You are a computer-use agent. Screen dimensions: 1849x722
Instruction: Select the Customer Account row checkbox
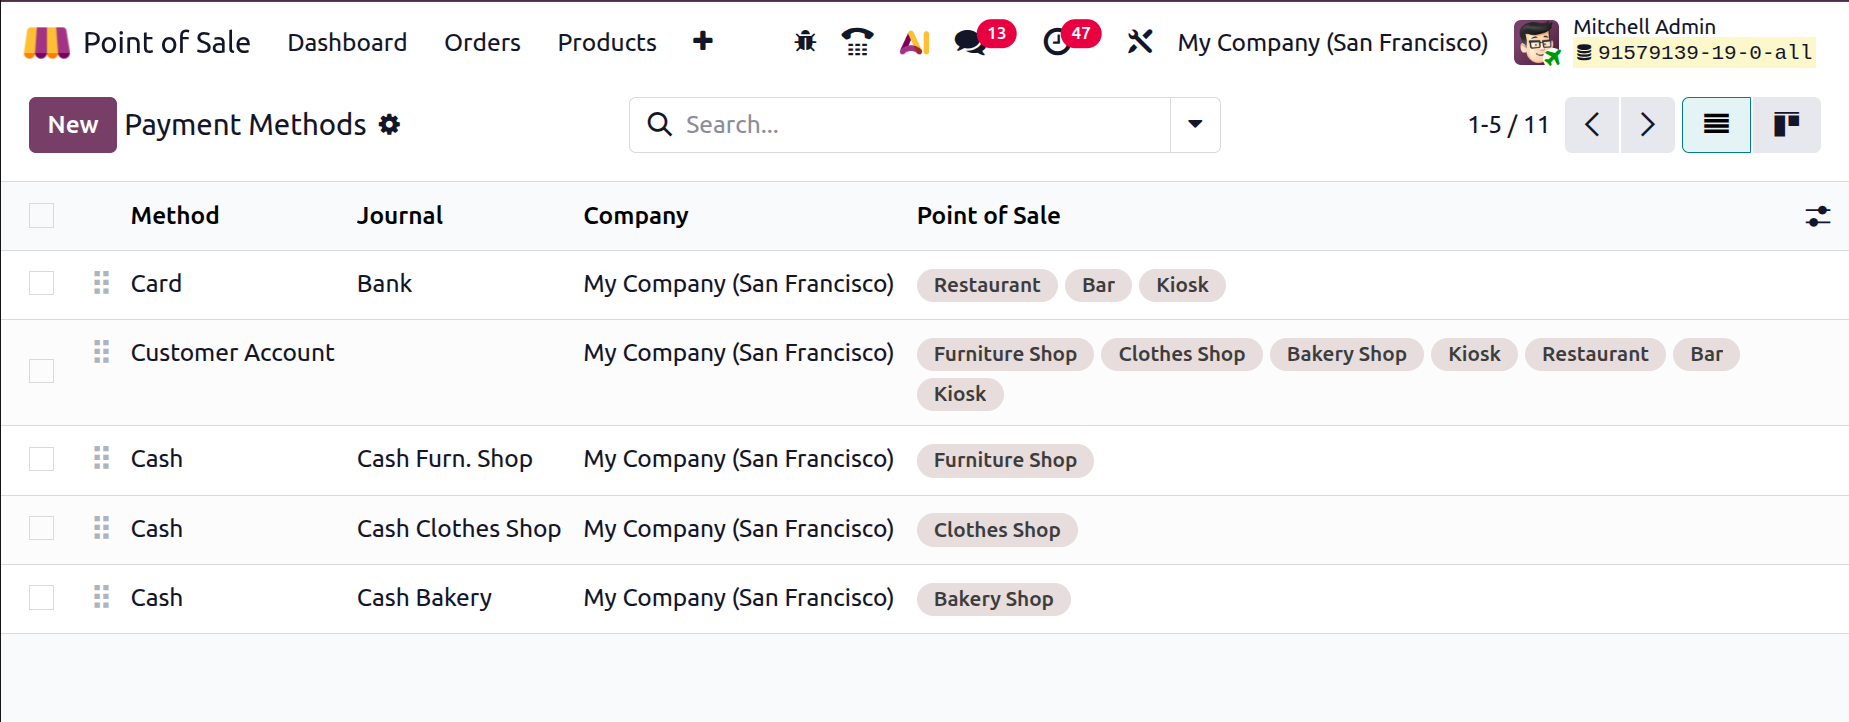42,371
